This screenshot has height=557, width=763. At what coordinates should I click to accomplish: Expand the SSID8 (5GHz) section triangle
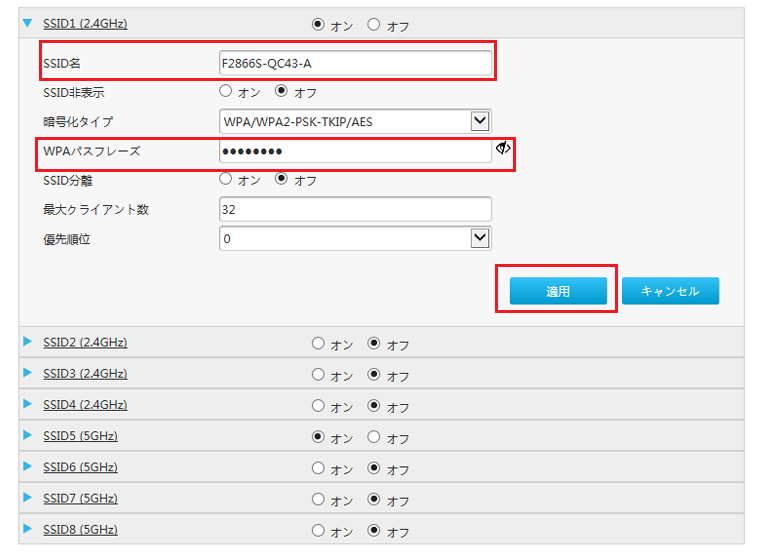click(27, 528)
